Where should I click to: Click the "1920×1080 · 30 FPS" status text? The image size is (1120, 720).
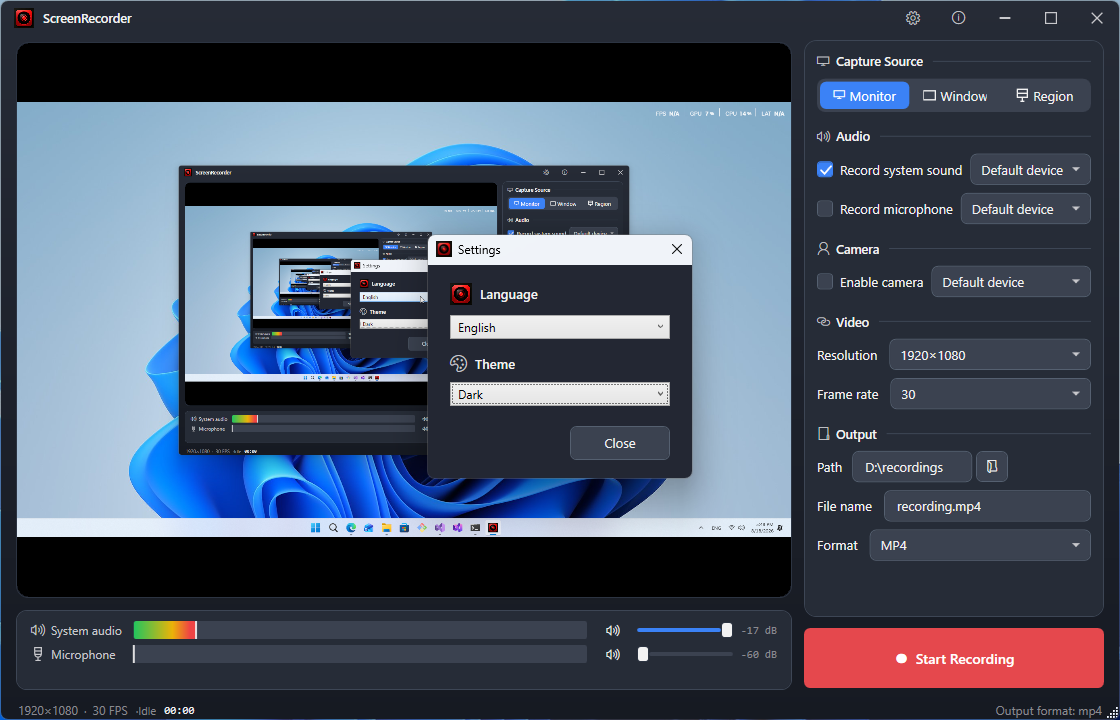tap(73, 711)
